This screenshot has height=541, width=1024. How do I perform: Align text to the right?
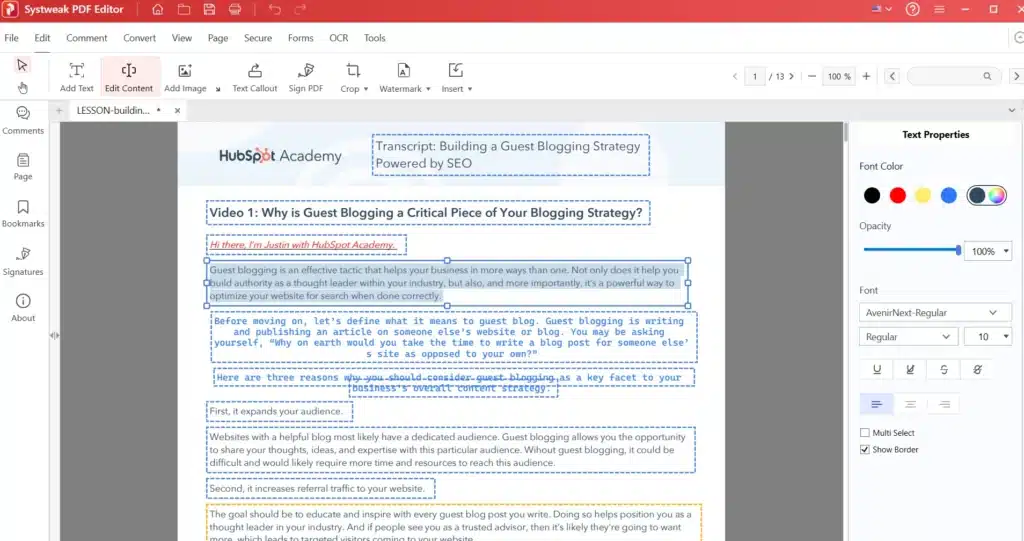click(x=944, y=404)
